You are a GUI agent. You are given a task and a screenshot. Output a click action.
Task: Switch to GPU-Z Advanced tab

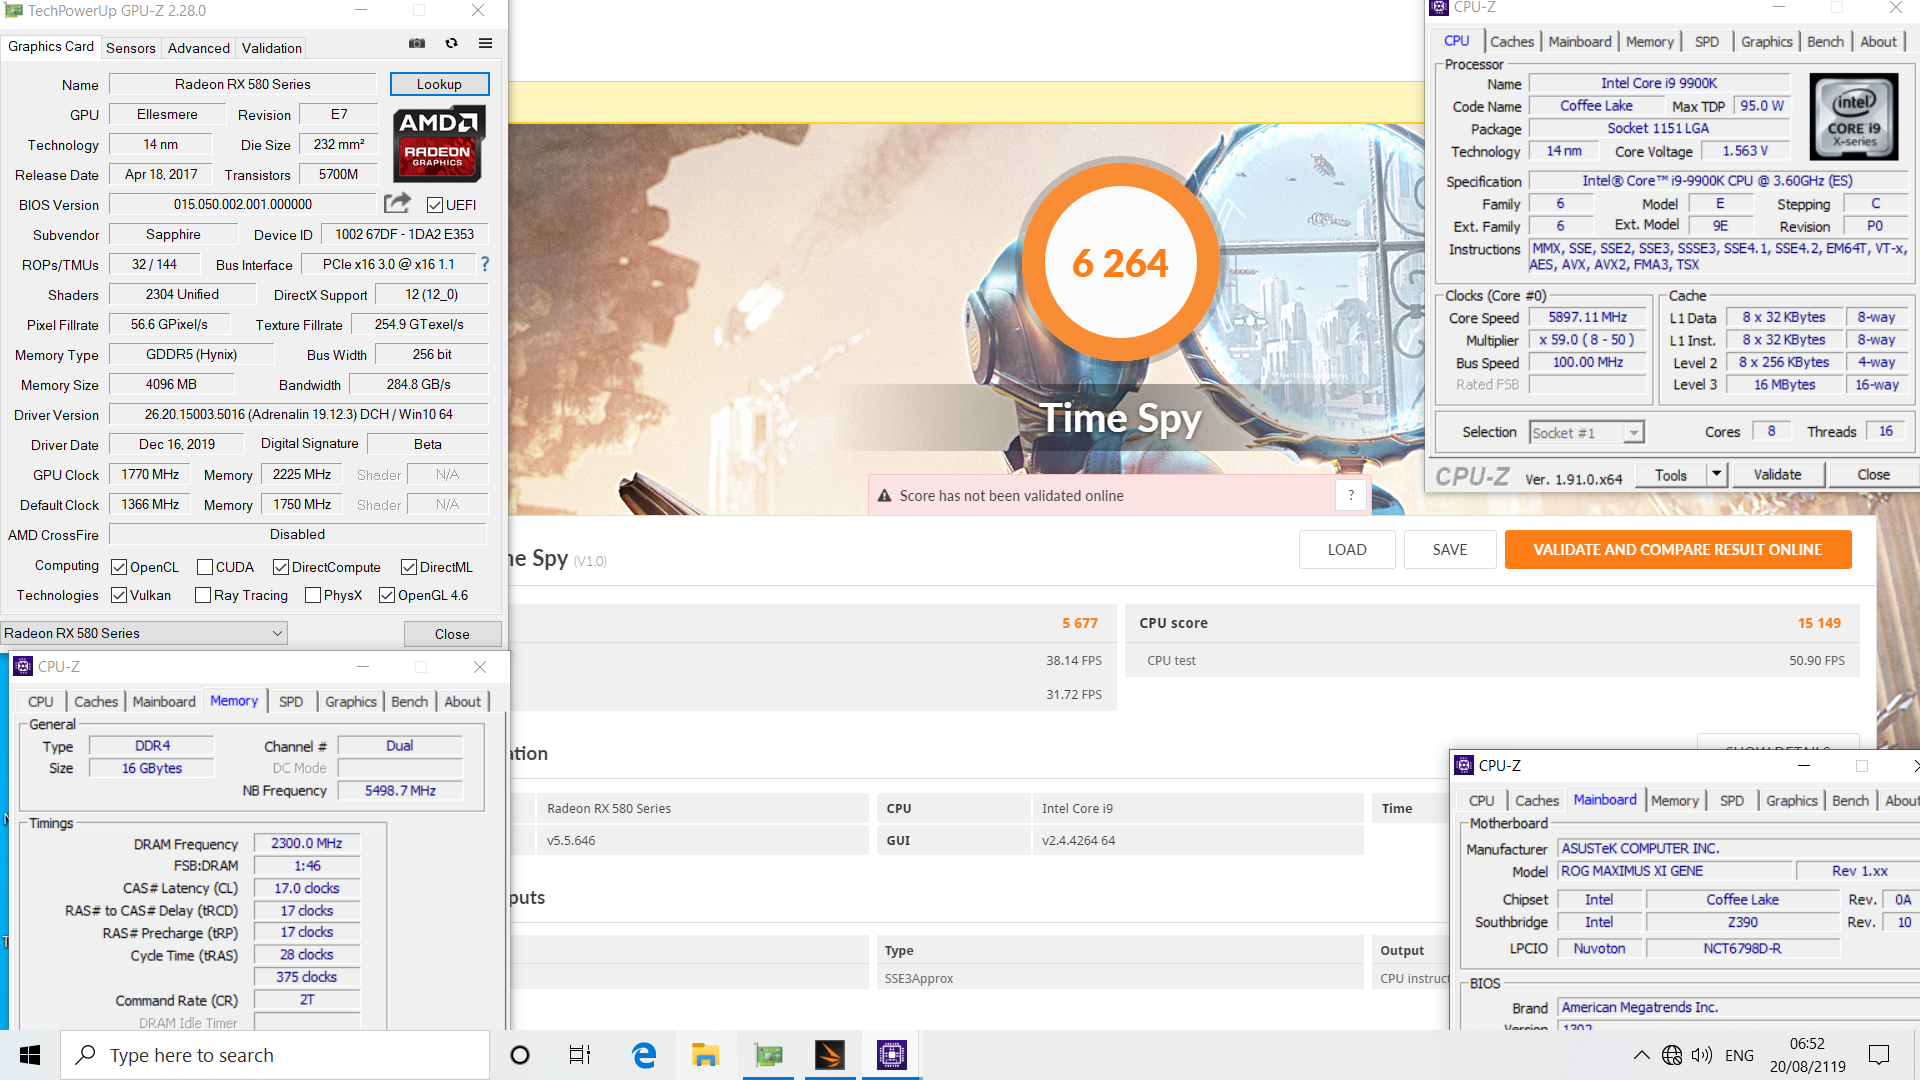click(199, 48)
